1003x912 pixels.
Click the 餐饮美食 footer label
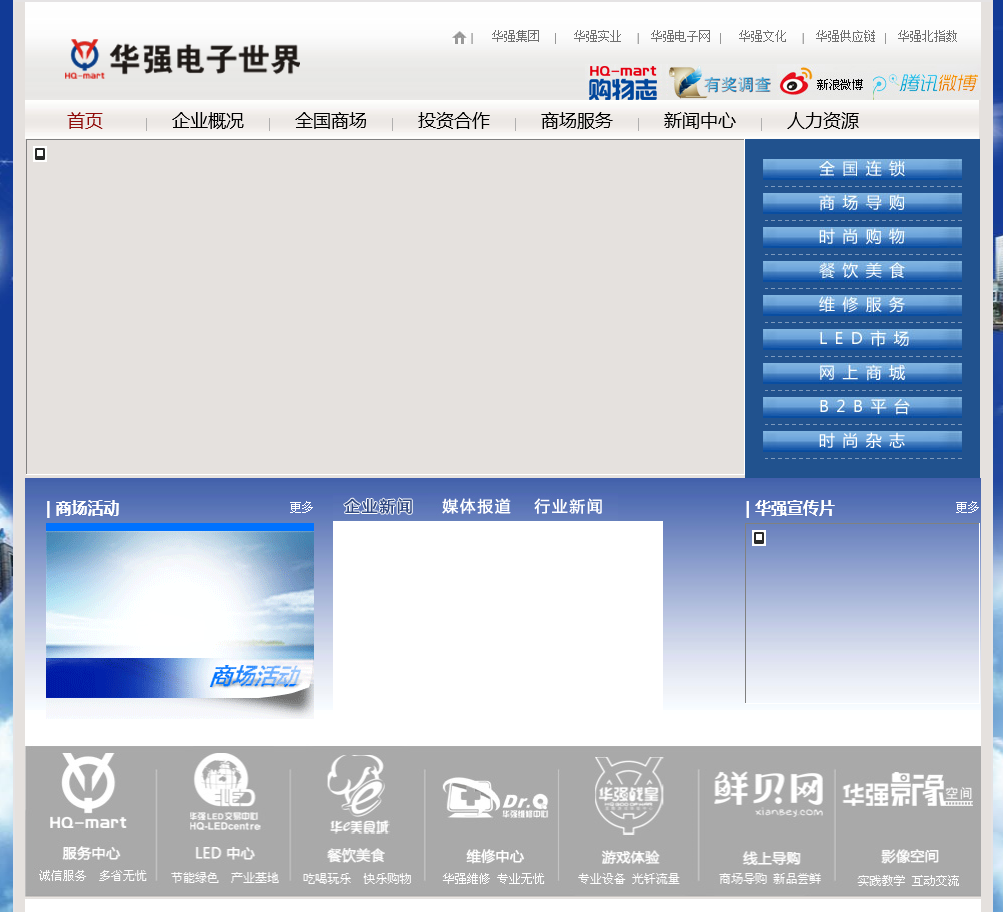[x=356, y=855]
